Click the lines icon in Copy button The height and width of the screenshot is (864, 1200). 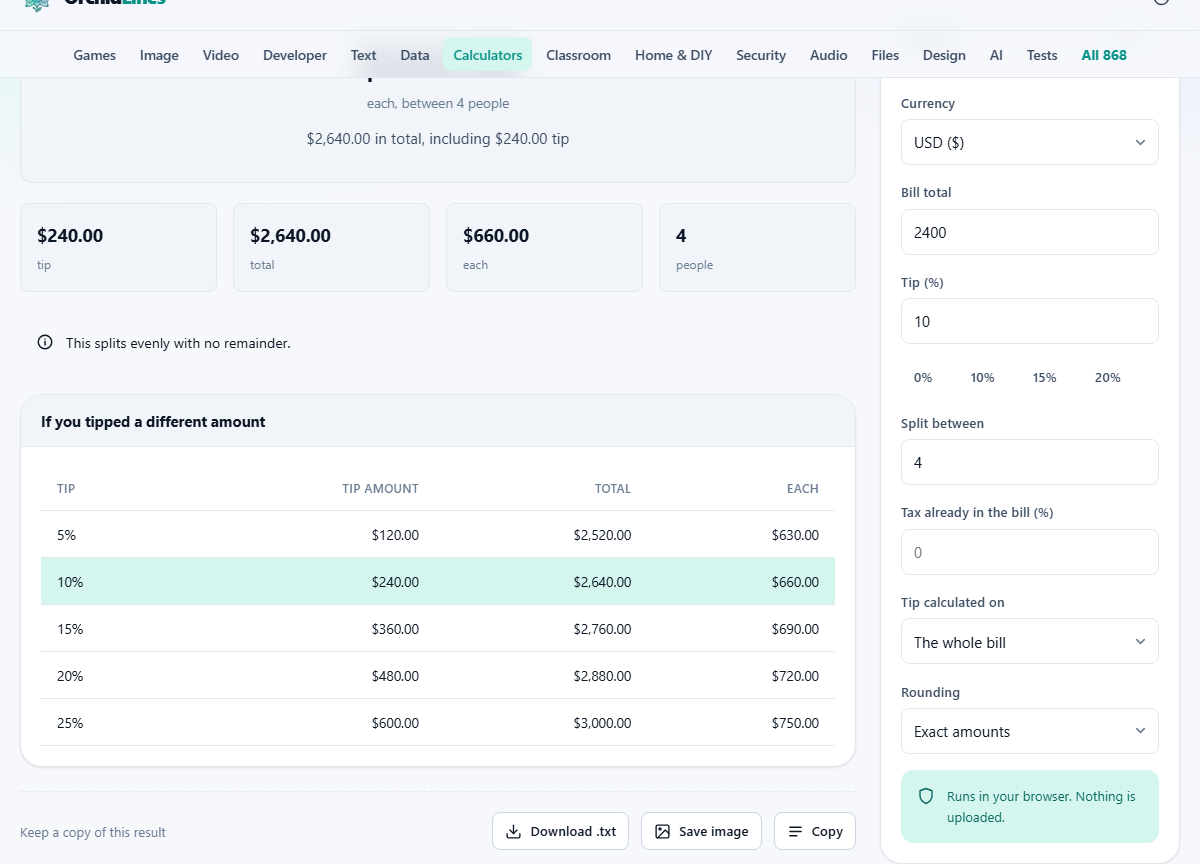click(x=796, y=832)
